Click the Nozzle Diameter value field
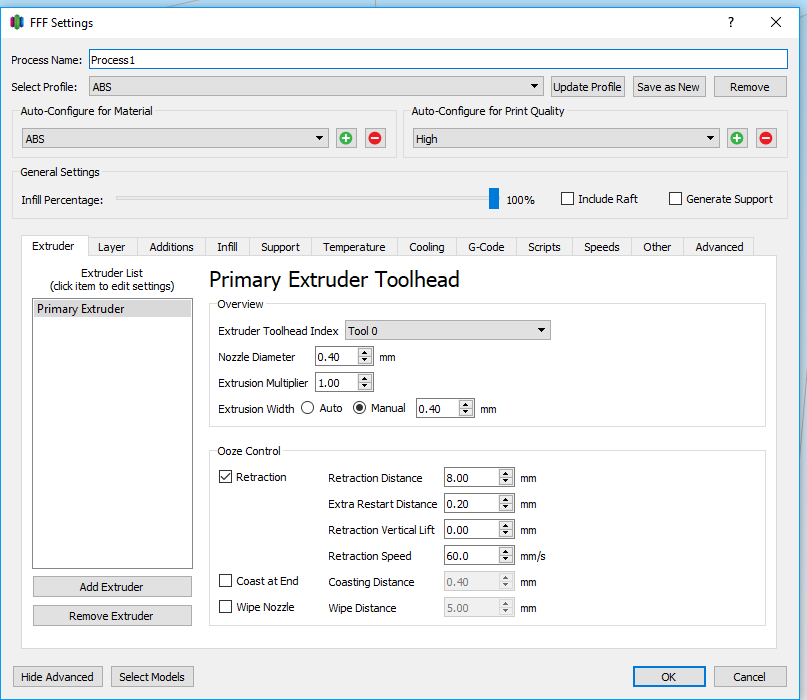Screen dimensions: 807x700 [x=337, y=356]
